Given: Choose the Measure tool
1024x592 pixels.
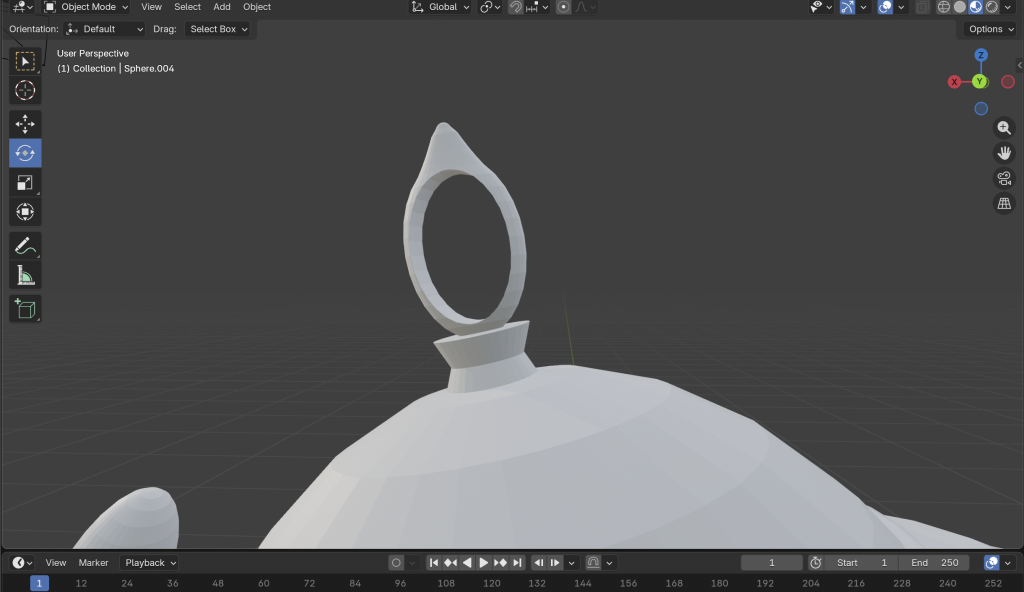Looking at the screenshot, I should [x=25, y=276].
